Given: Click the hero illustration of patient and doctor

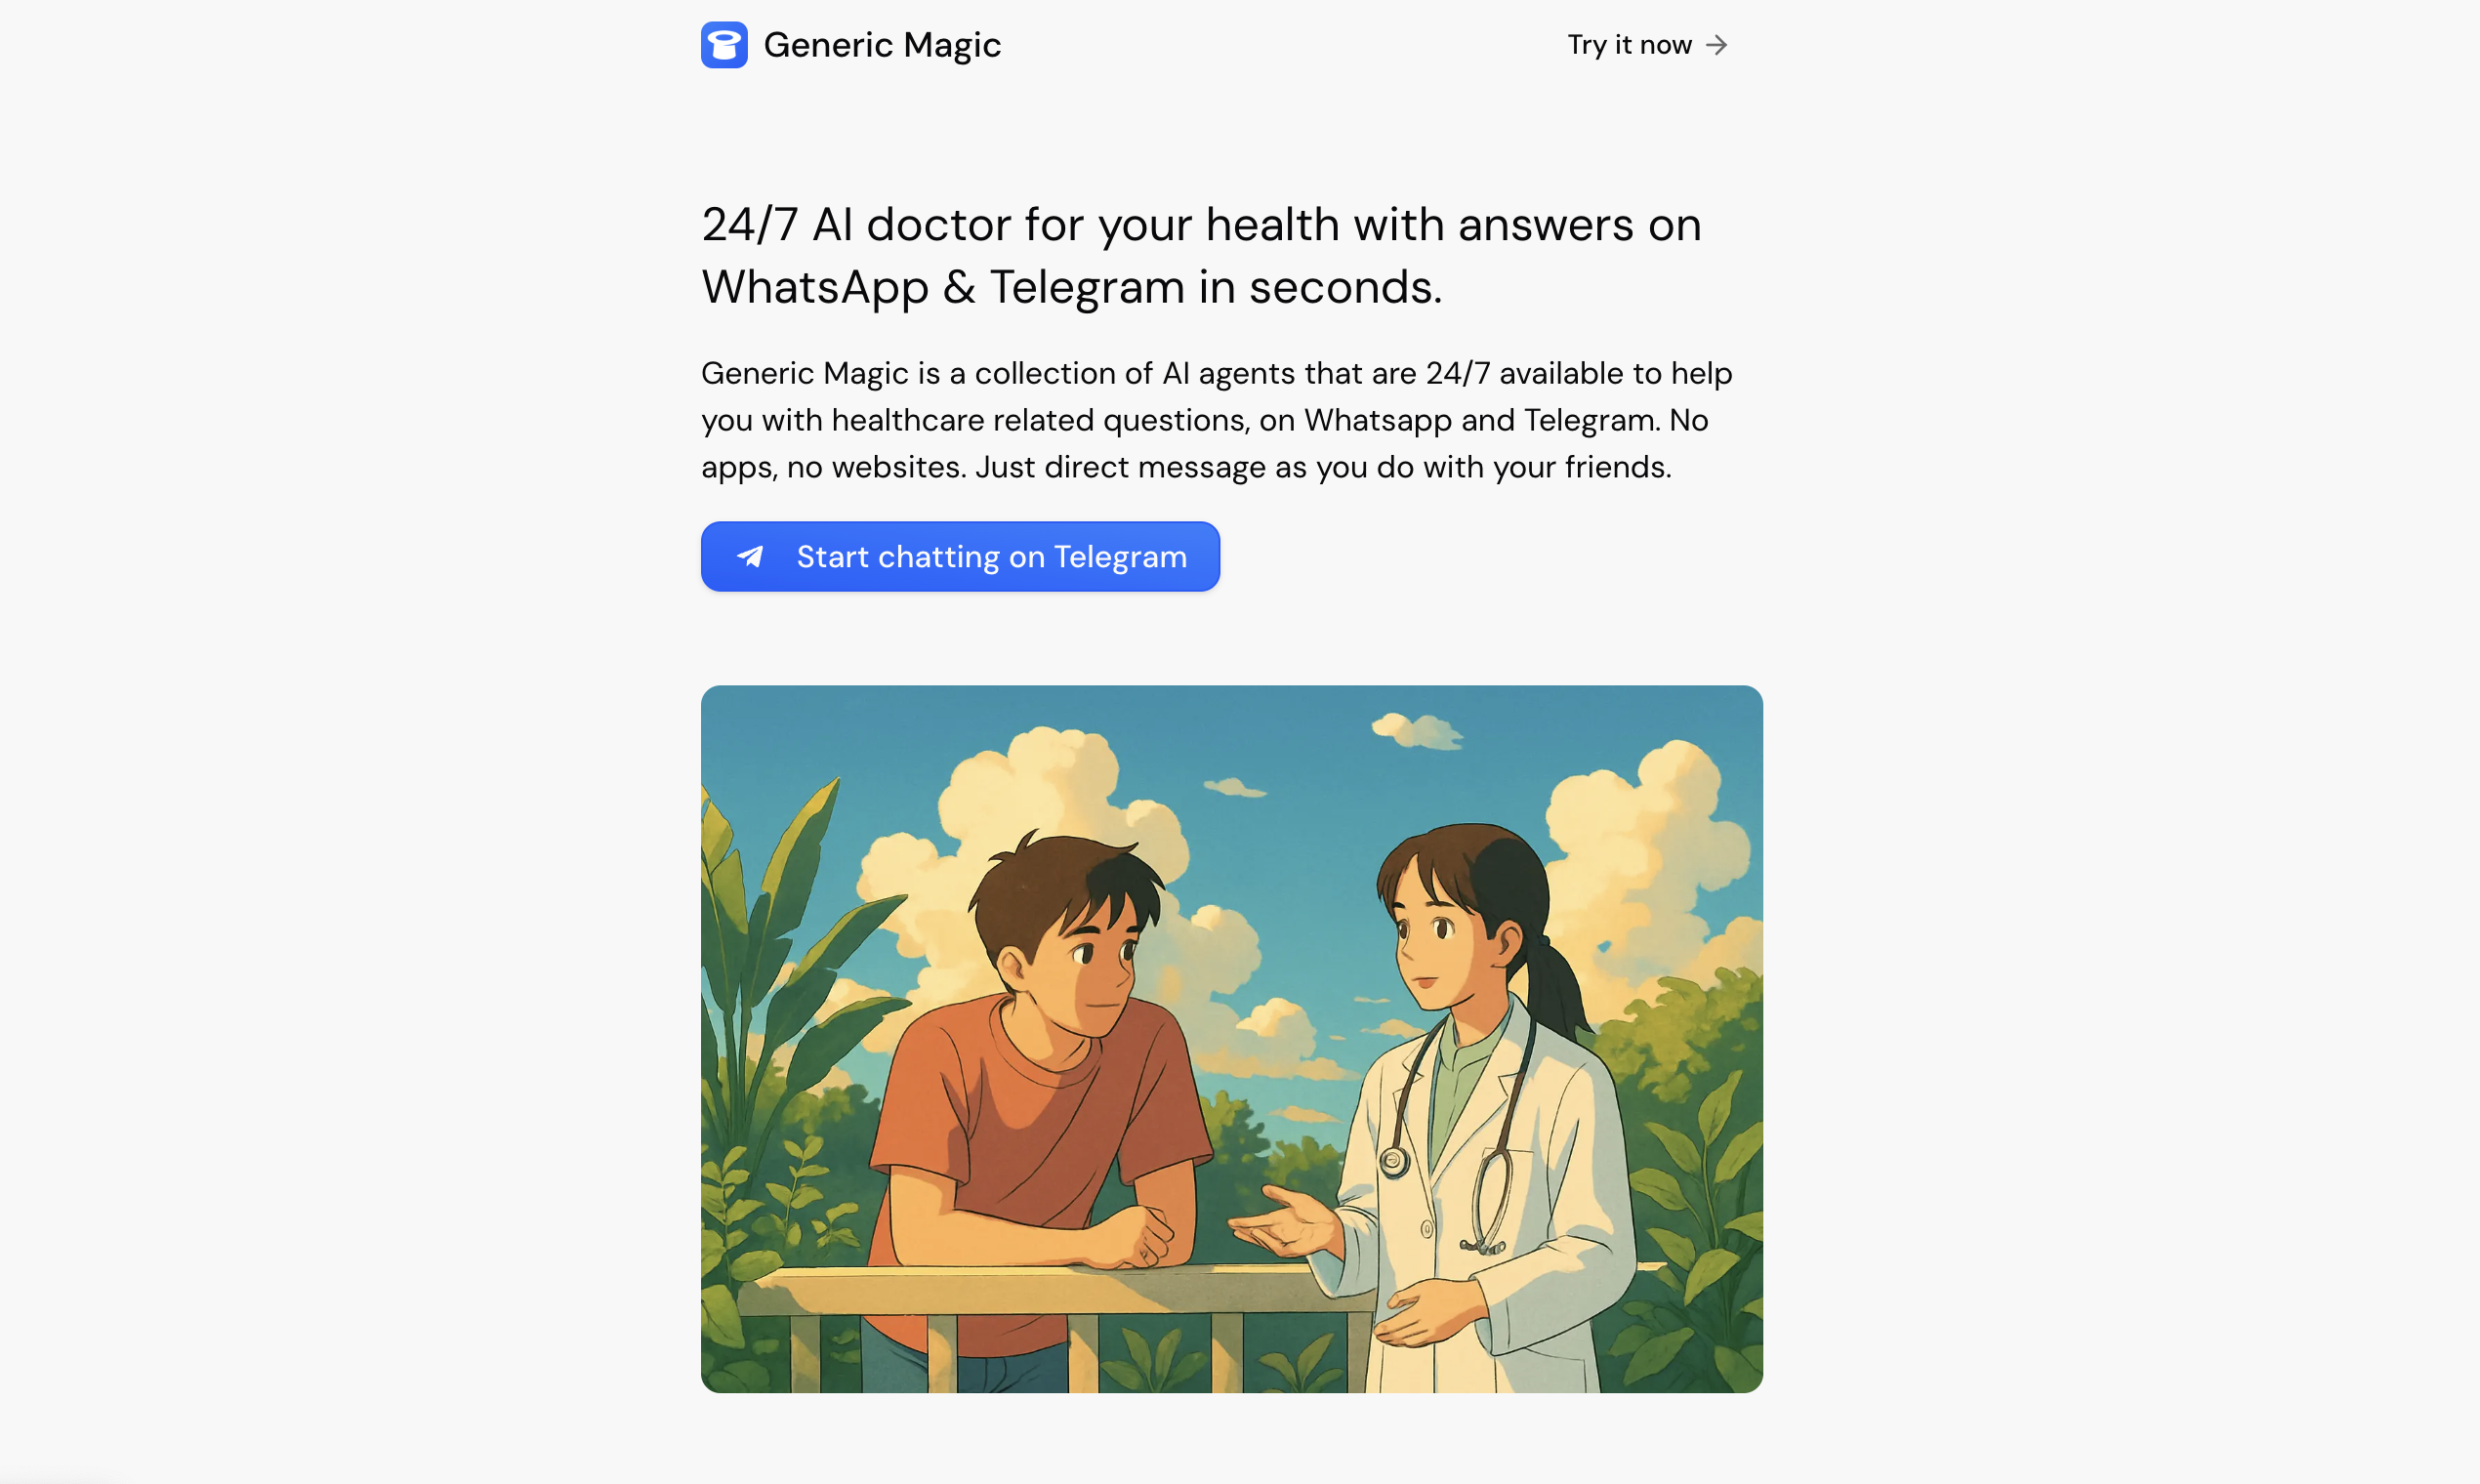Looking at the screenshot, I should pos(1231,1039).
